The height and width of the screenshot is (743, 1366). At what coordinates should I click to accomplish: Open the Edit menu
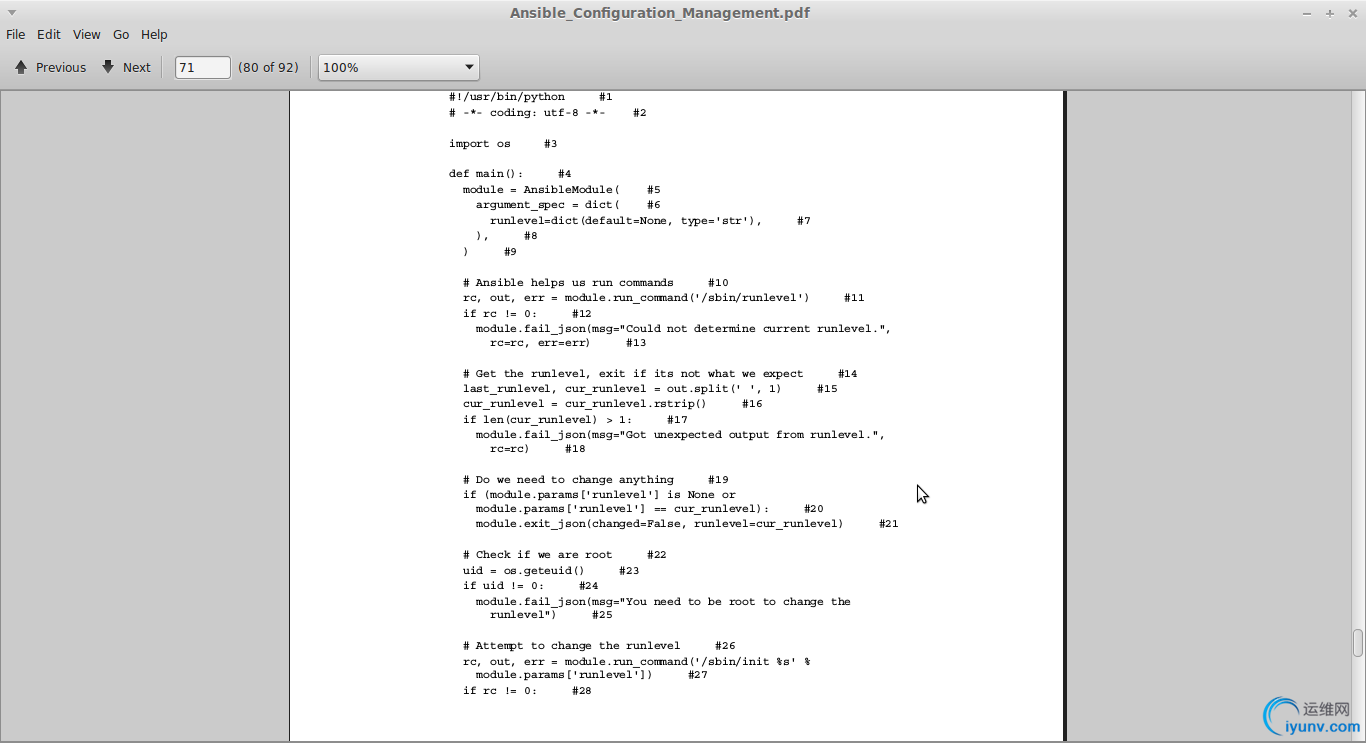tap(49, 34)
